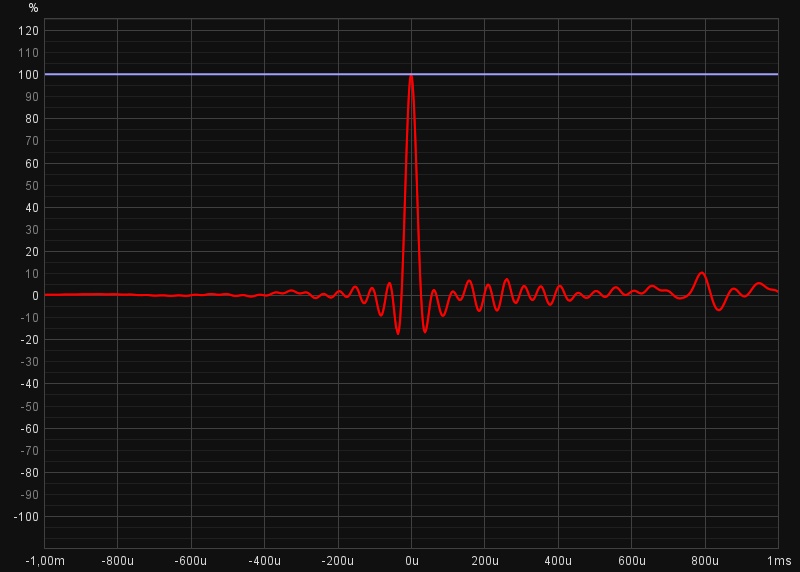The image size is (800, 572).
Task: Click the positive 100 y-axis label
Action: tap(29, 75)
